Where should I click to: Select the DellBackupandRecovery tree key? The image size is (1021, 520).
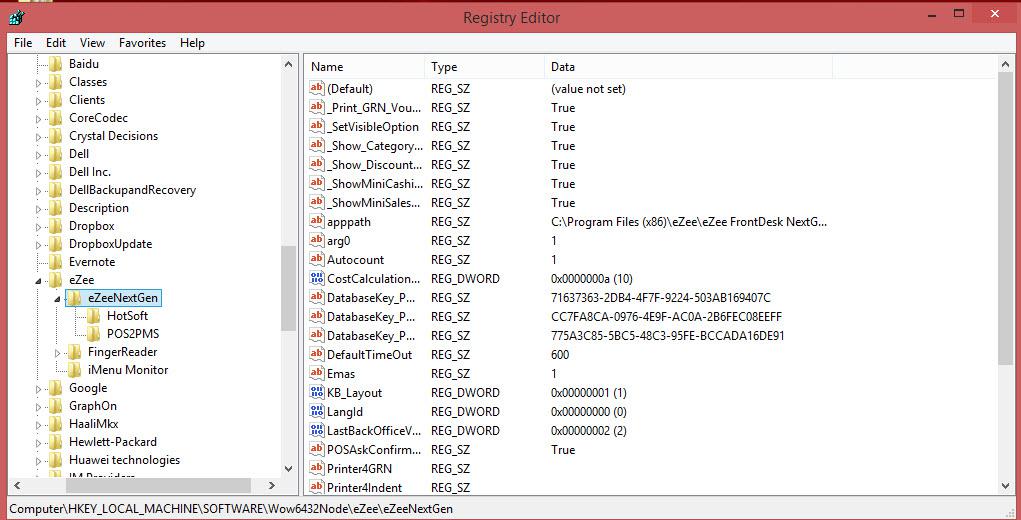tap(132, 190)
